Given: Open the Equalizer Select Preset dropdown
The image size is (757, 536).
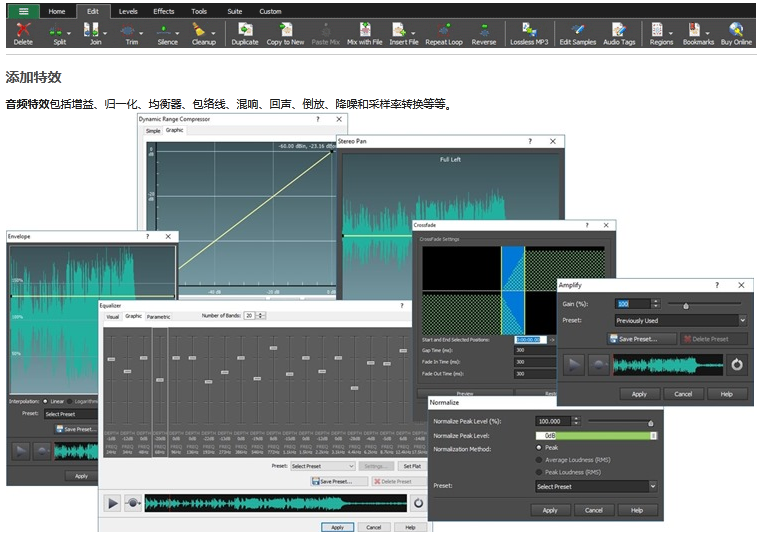Looking at the screenshot, I should point(322,466).
